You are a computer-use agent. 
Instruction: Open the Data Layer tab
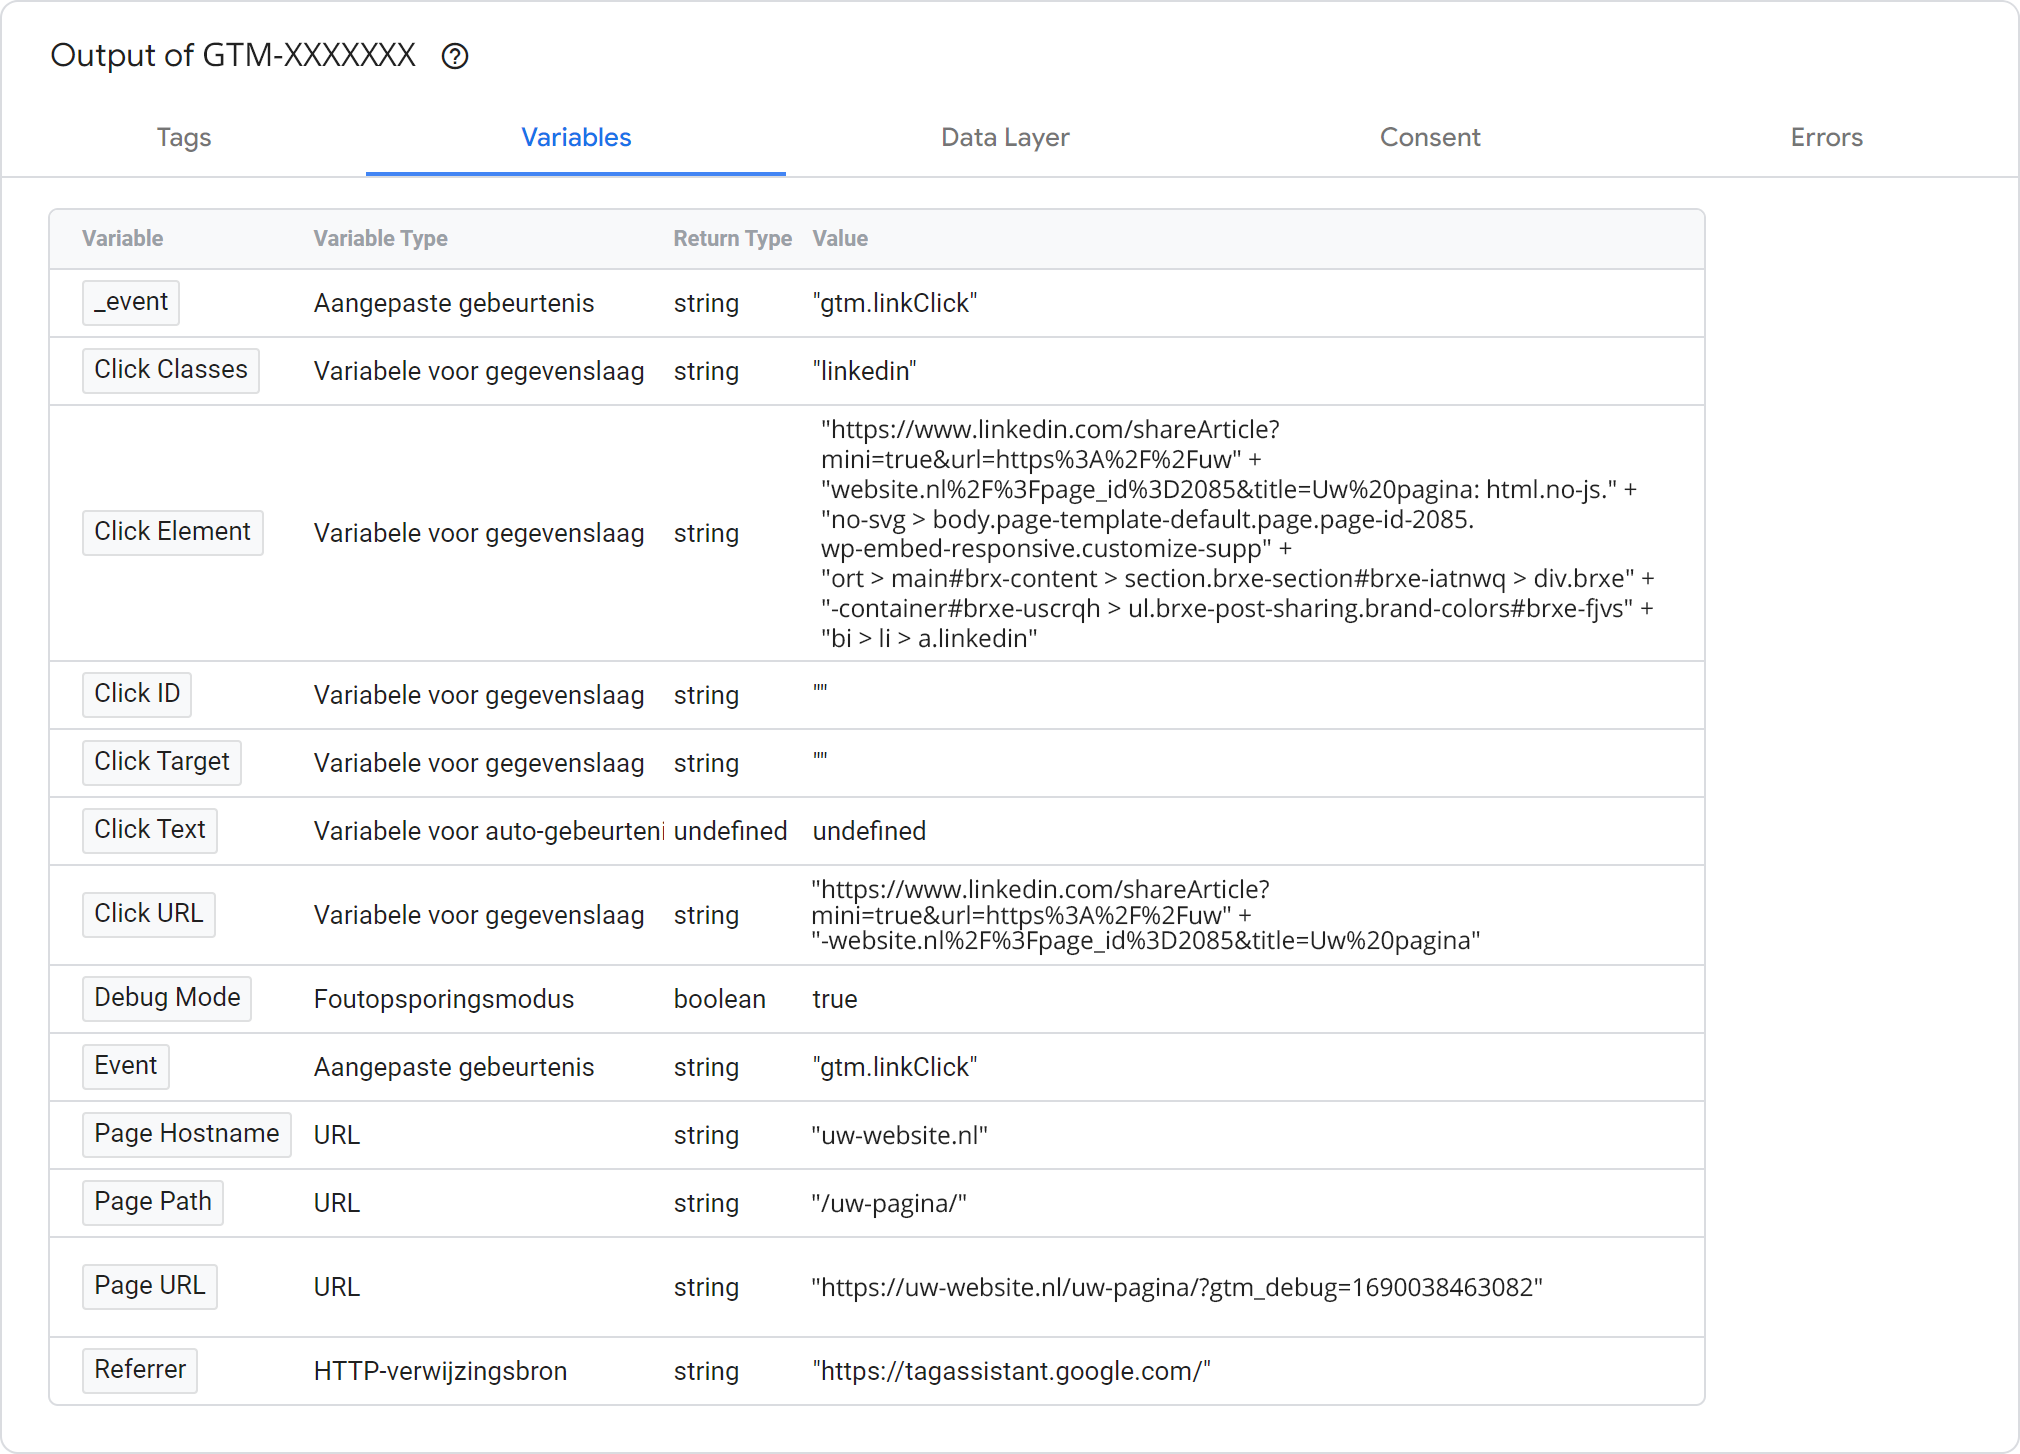pyautogui.click(x=1004, y=137)
